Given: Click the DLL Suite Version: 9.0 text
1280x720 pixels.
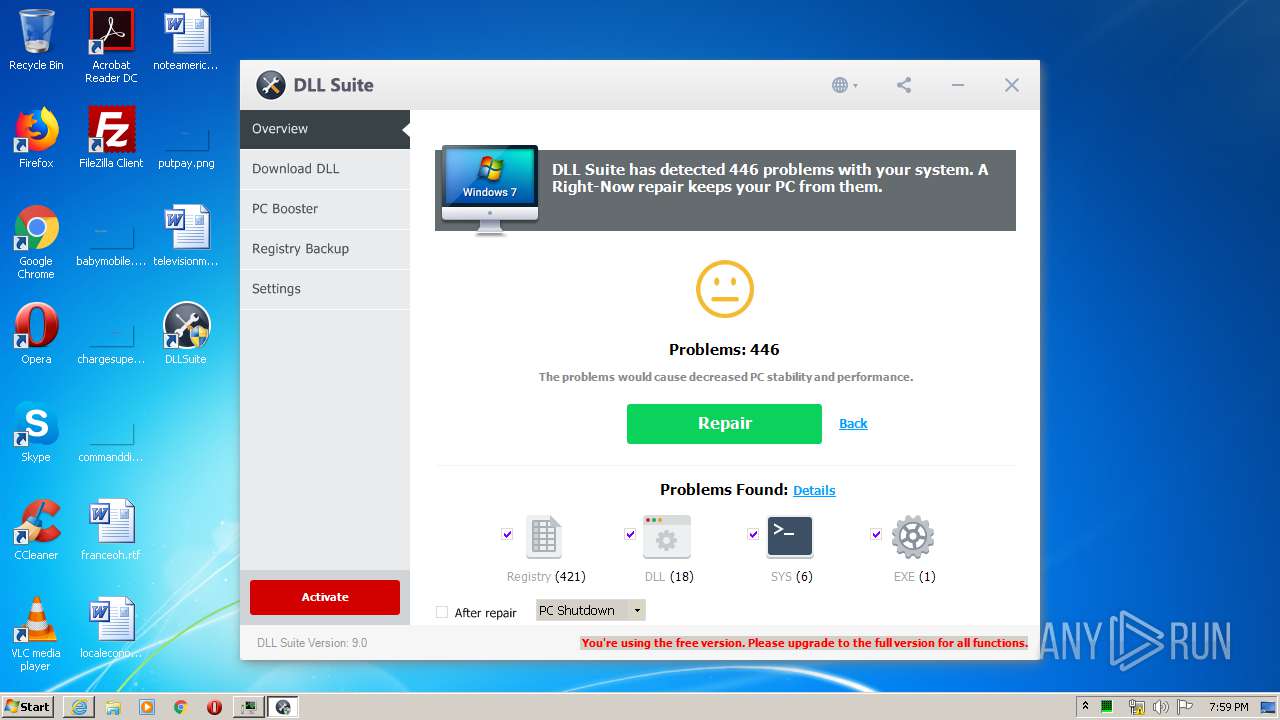Looking at the screenshot, I should (312, 643).
